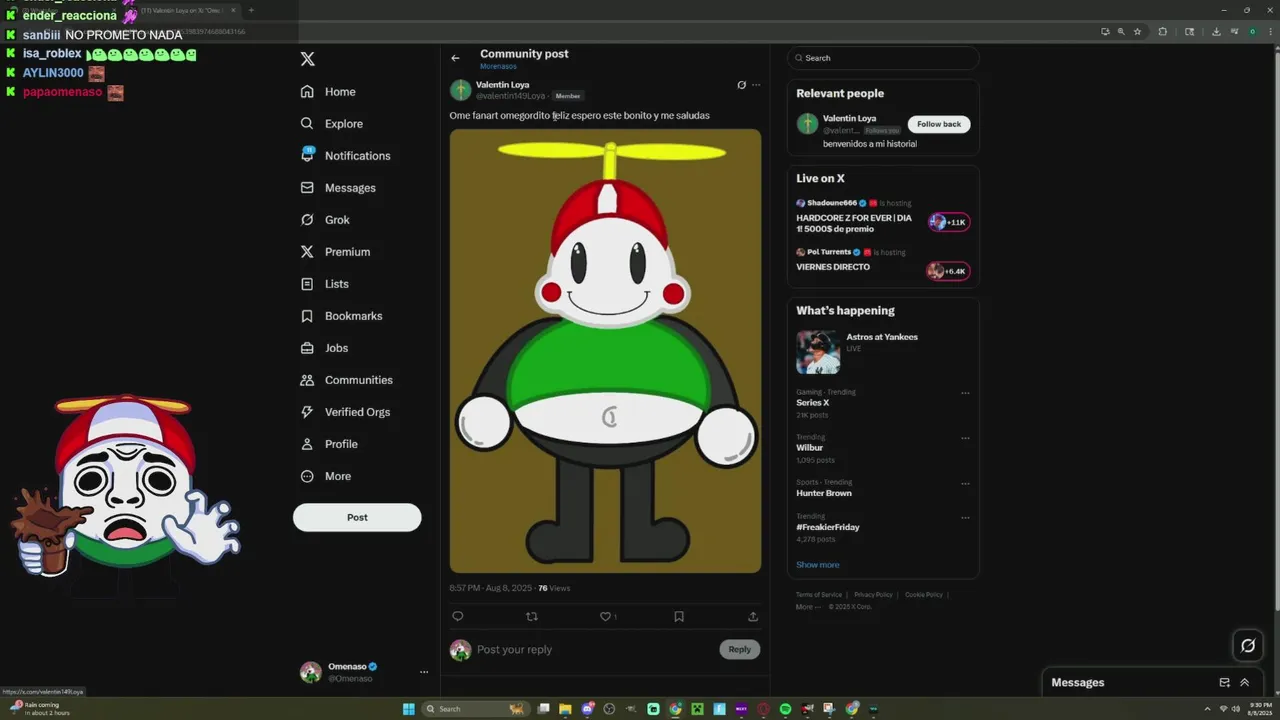
Task: Open a new browser tab with the plus button
Action: (251, 10)
